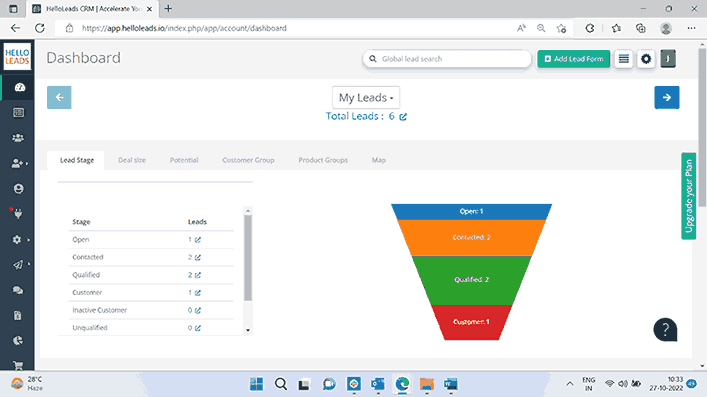Viewport: 707px width, 397px height.
Task: Open the Contacted stage leads link icon
Action: coord(198,258)
